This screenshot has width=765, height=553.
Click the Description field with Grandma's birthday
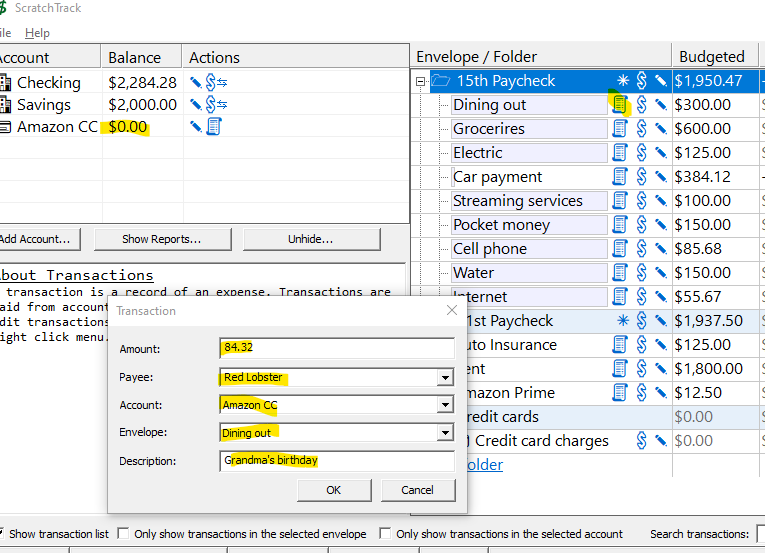pyautogui.click(x=337, y=460)
